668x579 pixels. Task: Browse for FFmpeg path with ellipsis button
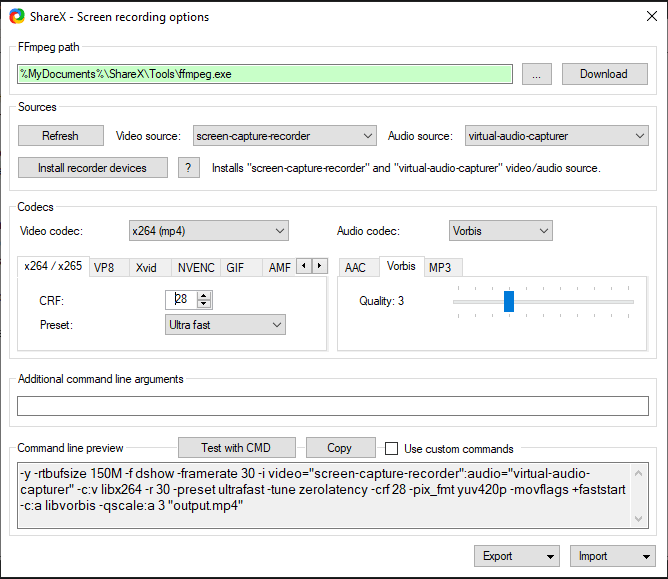click(537, 74)
